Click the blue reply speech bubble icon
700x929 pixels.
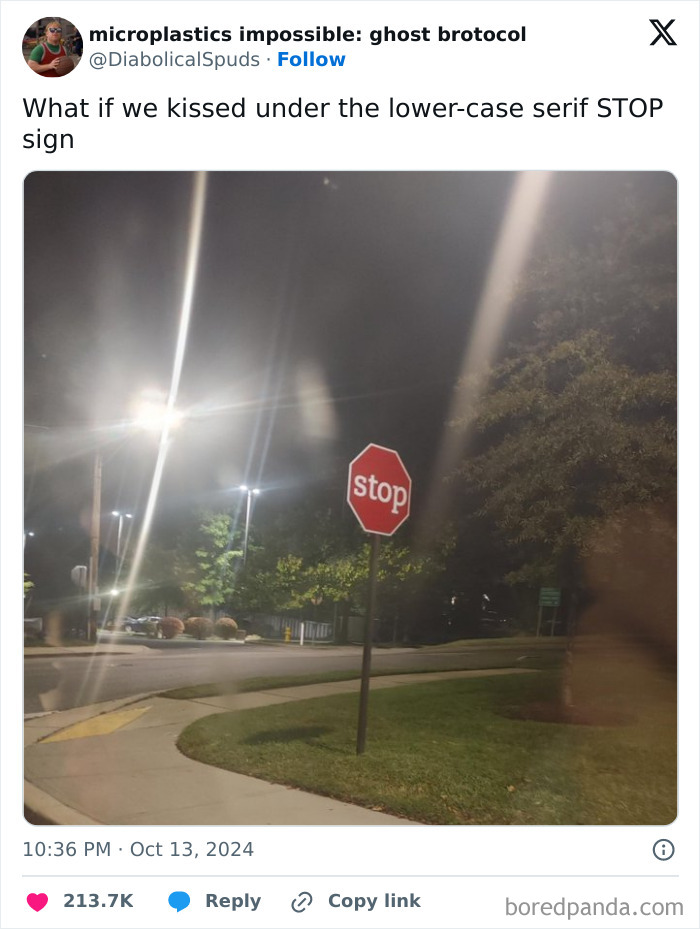click(179, 901)
